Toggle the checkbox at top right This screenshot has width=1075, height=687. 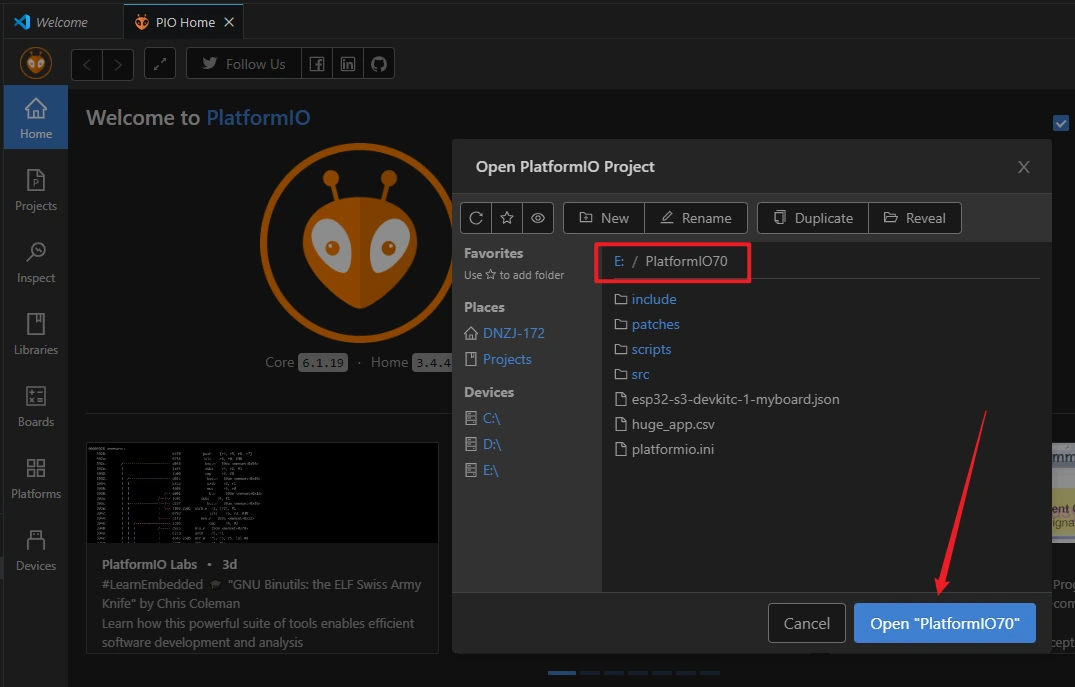1061,123
